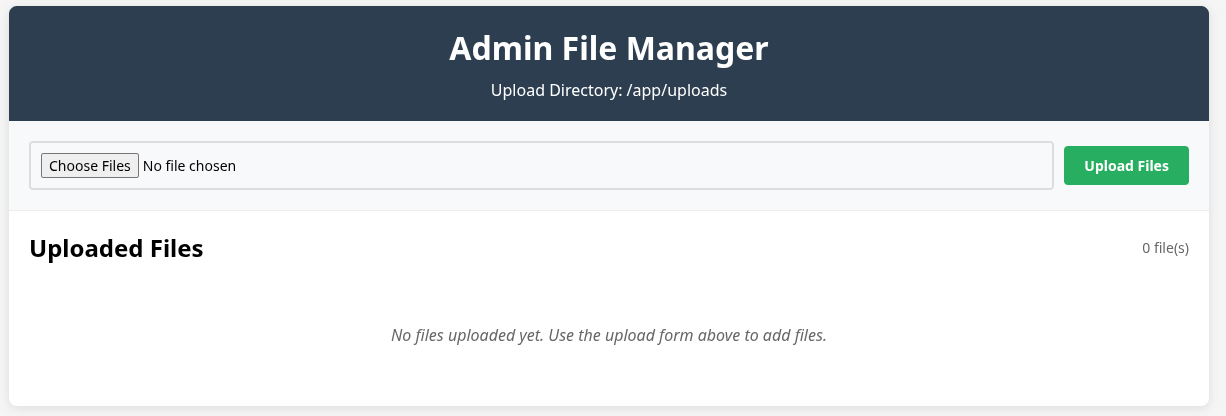
Task: Click the Choose Files button
Action: coord(90,166)
